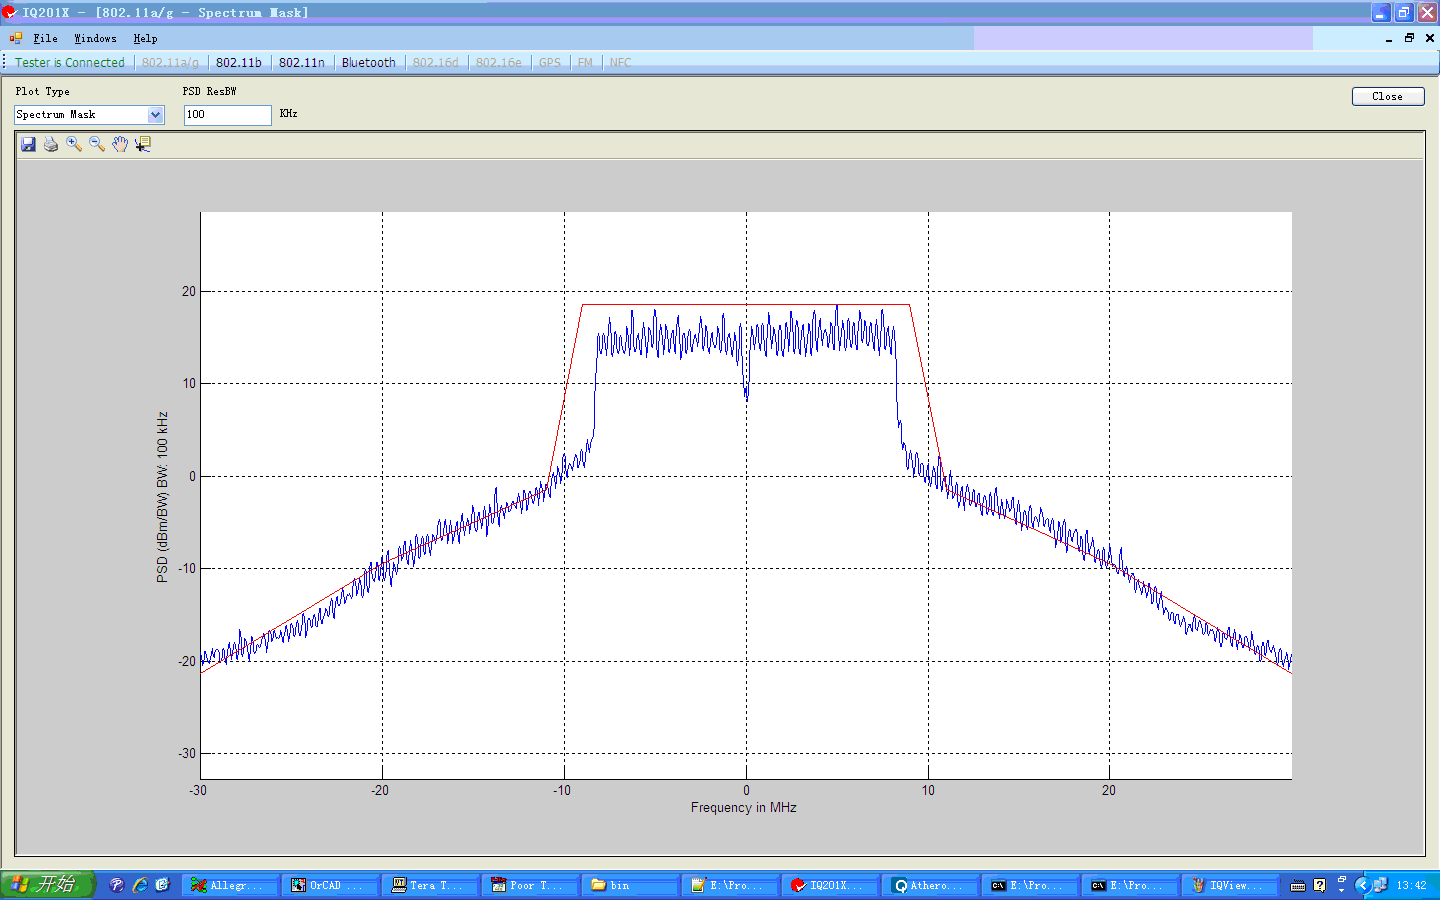
Task: Open the Windows menu
Action: coord(95,38)
